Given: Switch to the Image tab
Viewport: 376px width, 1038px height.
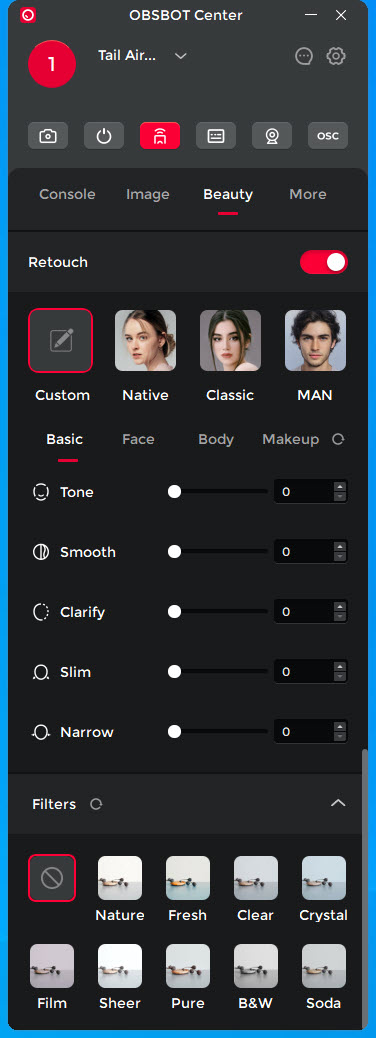Looking at the screenshot, I should (x=148, y=194).
